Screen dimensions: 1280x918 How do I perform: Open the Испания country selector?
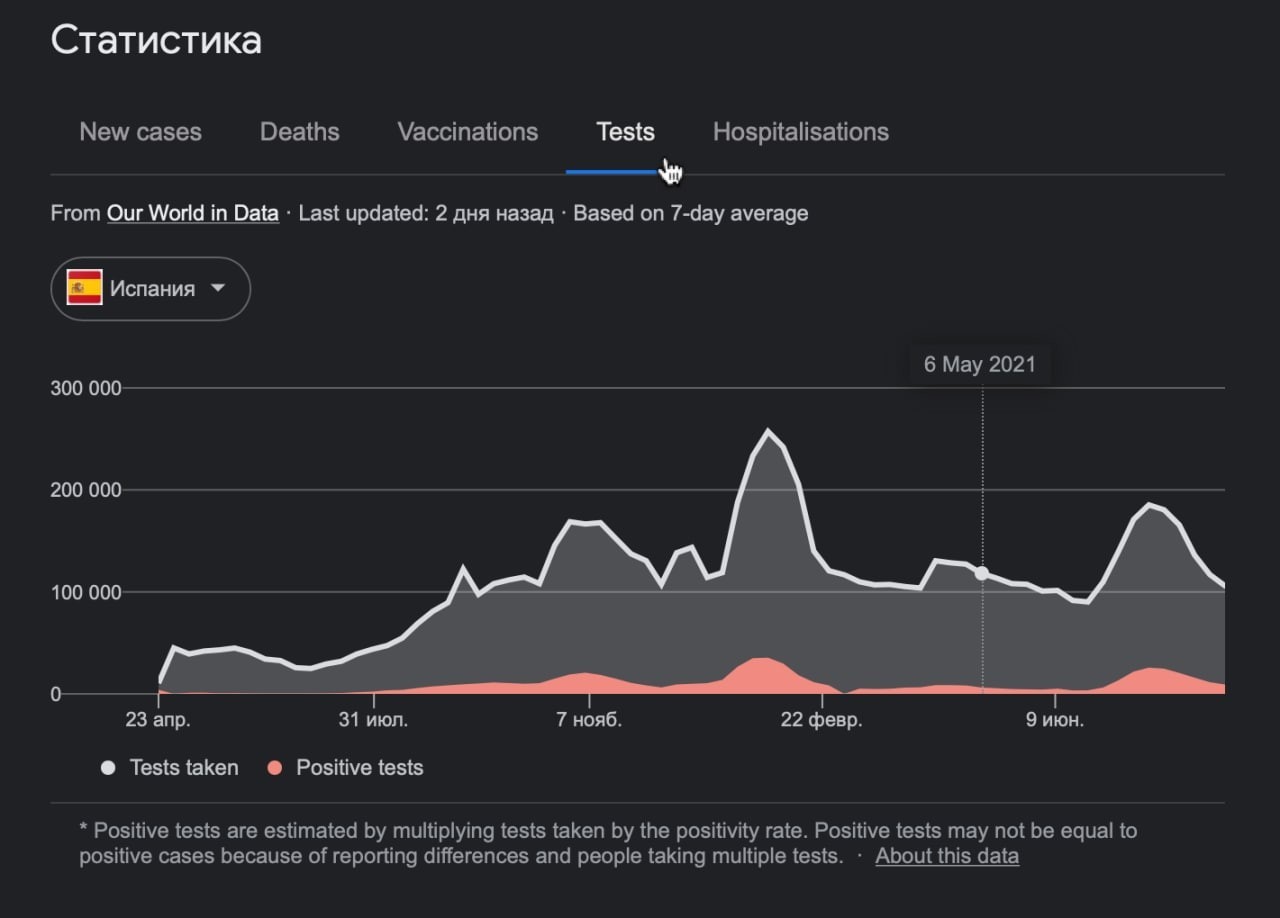coord(150,289)
